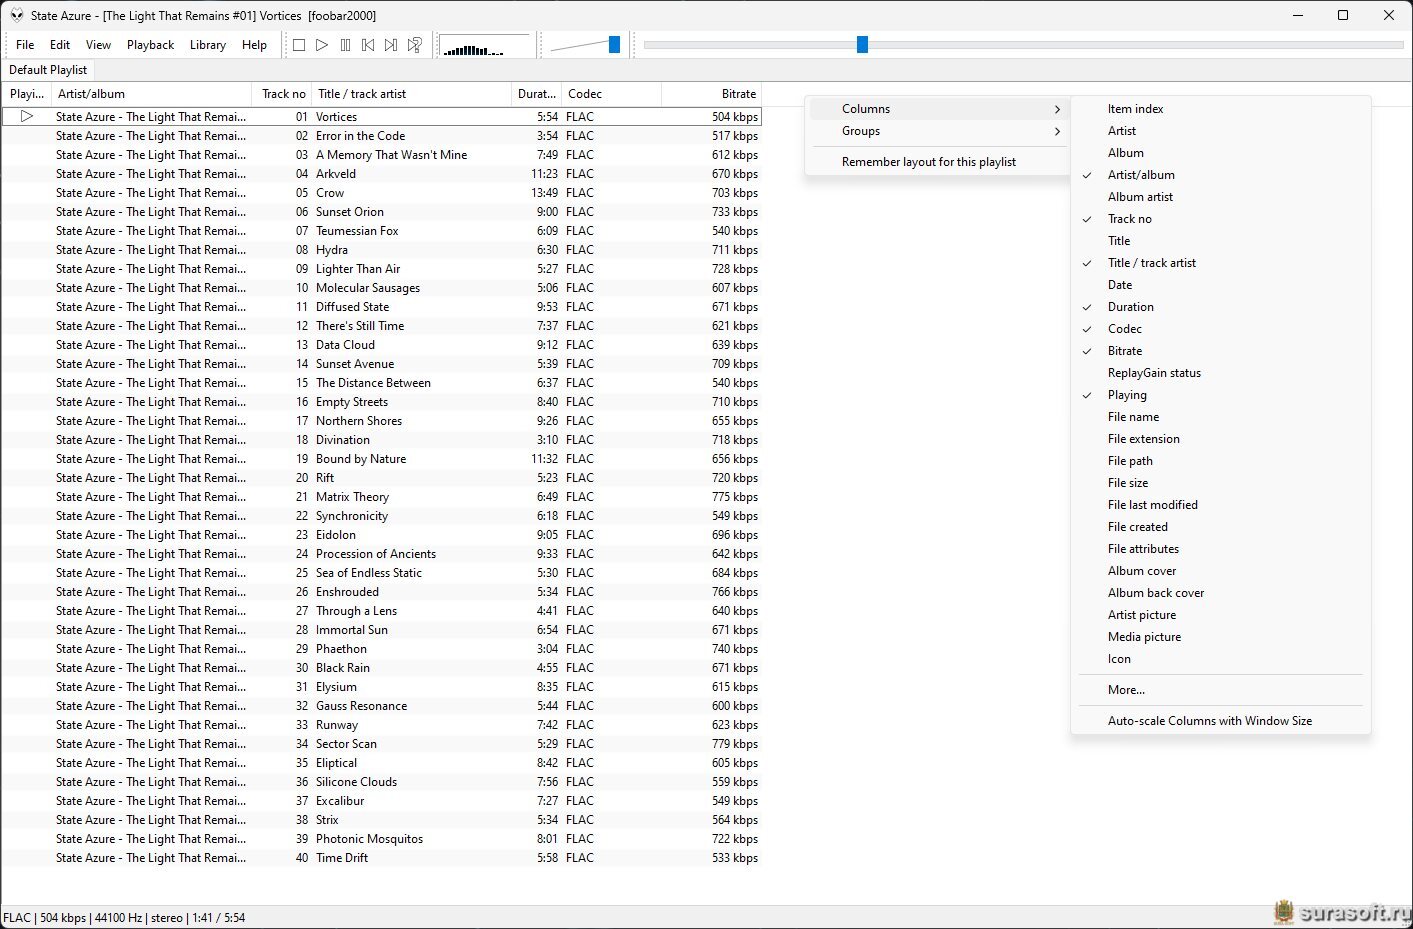The height and width of the screenshot is (929, 1413).
Task: Enable the Icon column
Action: pos(1220,659)
